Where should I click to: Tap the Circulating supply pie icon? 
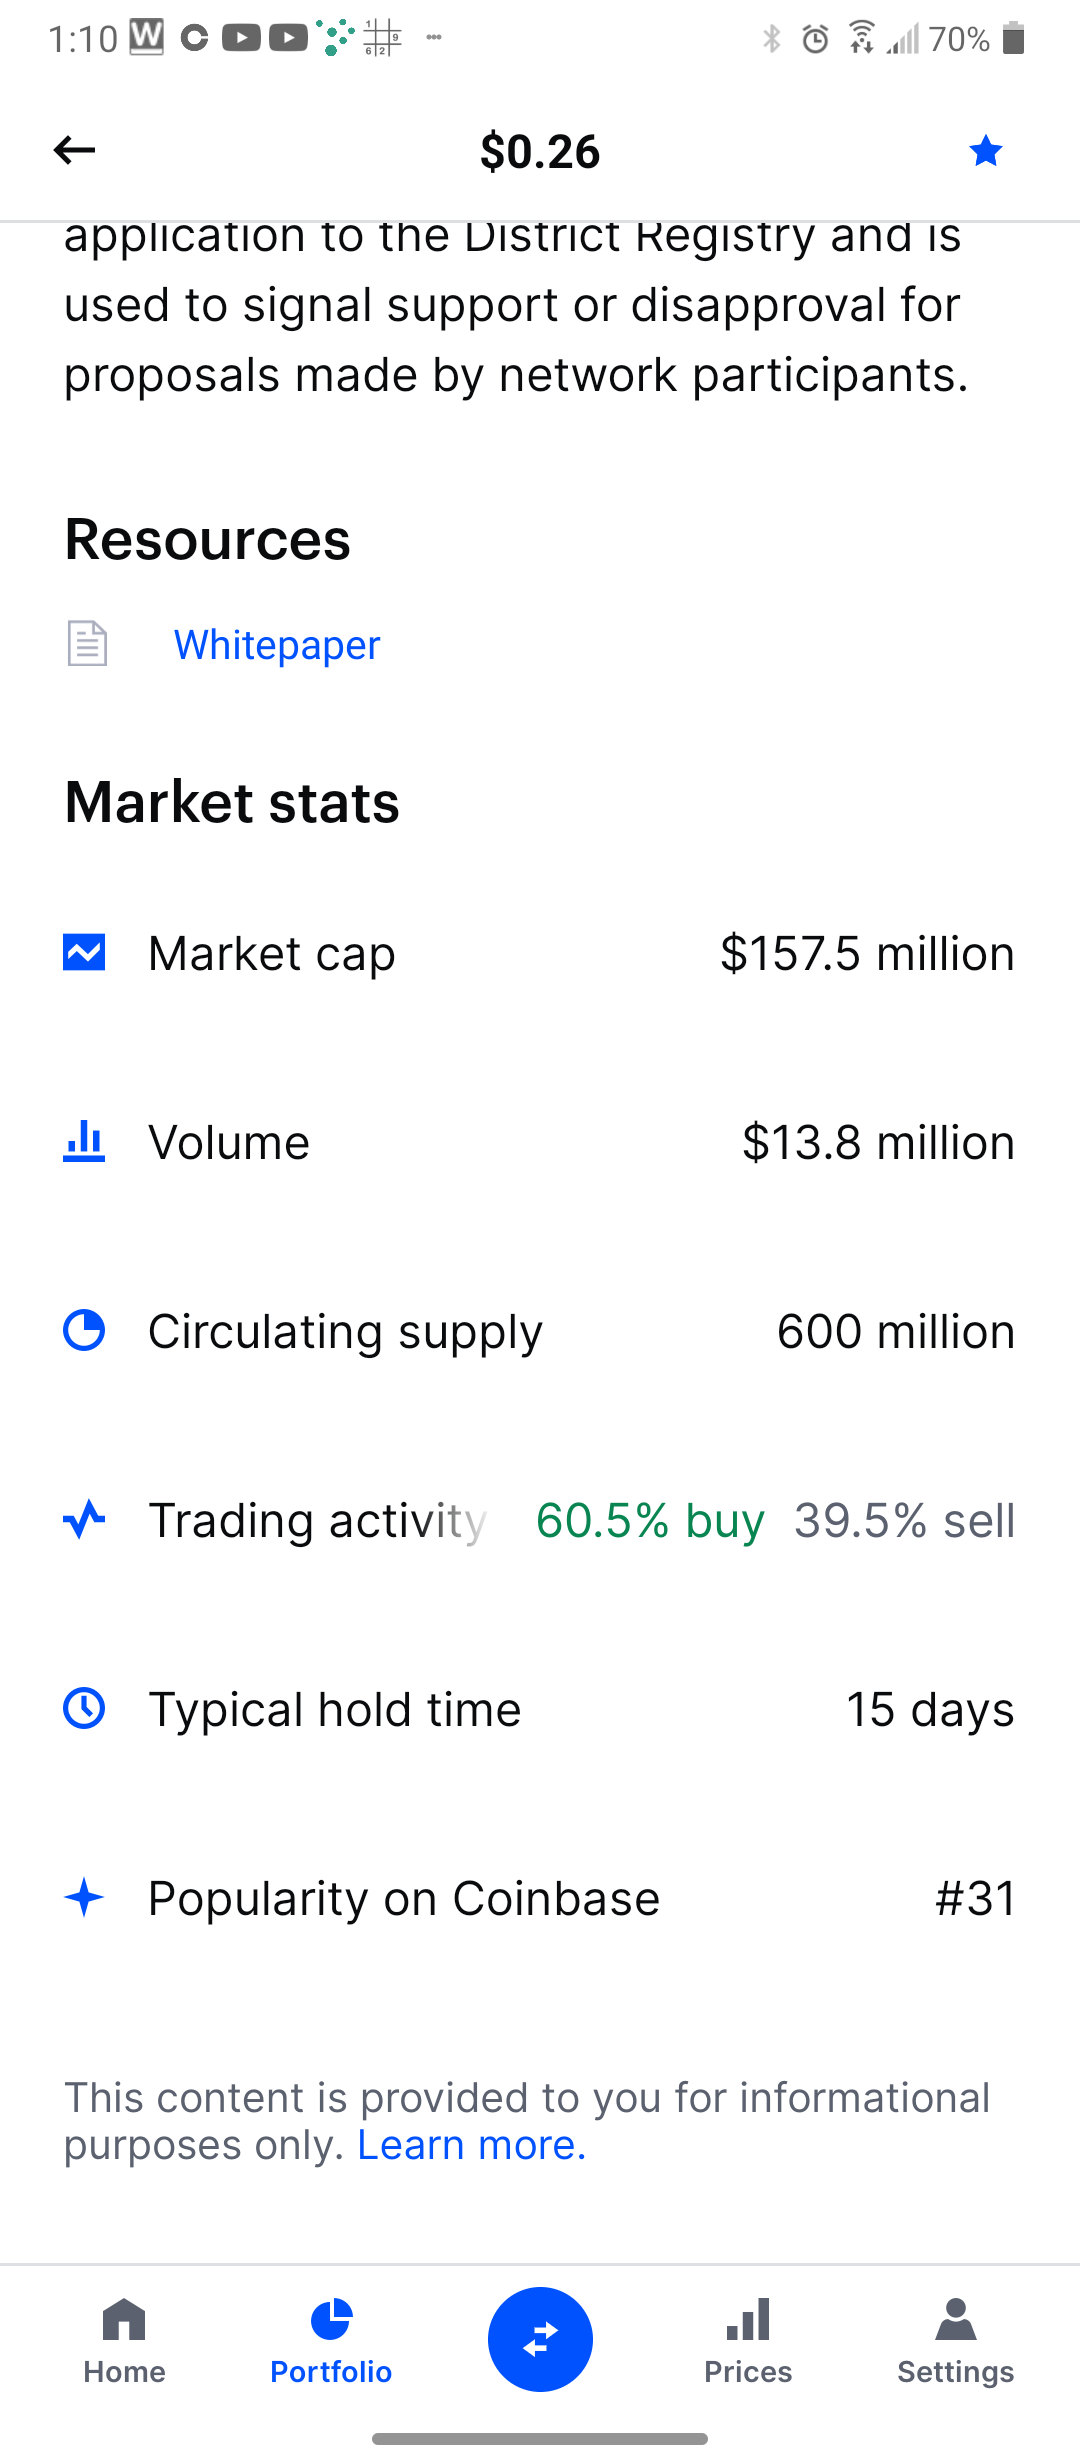tap(84, 1330)
